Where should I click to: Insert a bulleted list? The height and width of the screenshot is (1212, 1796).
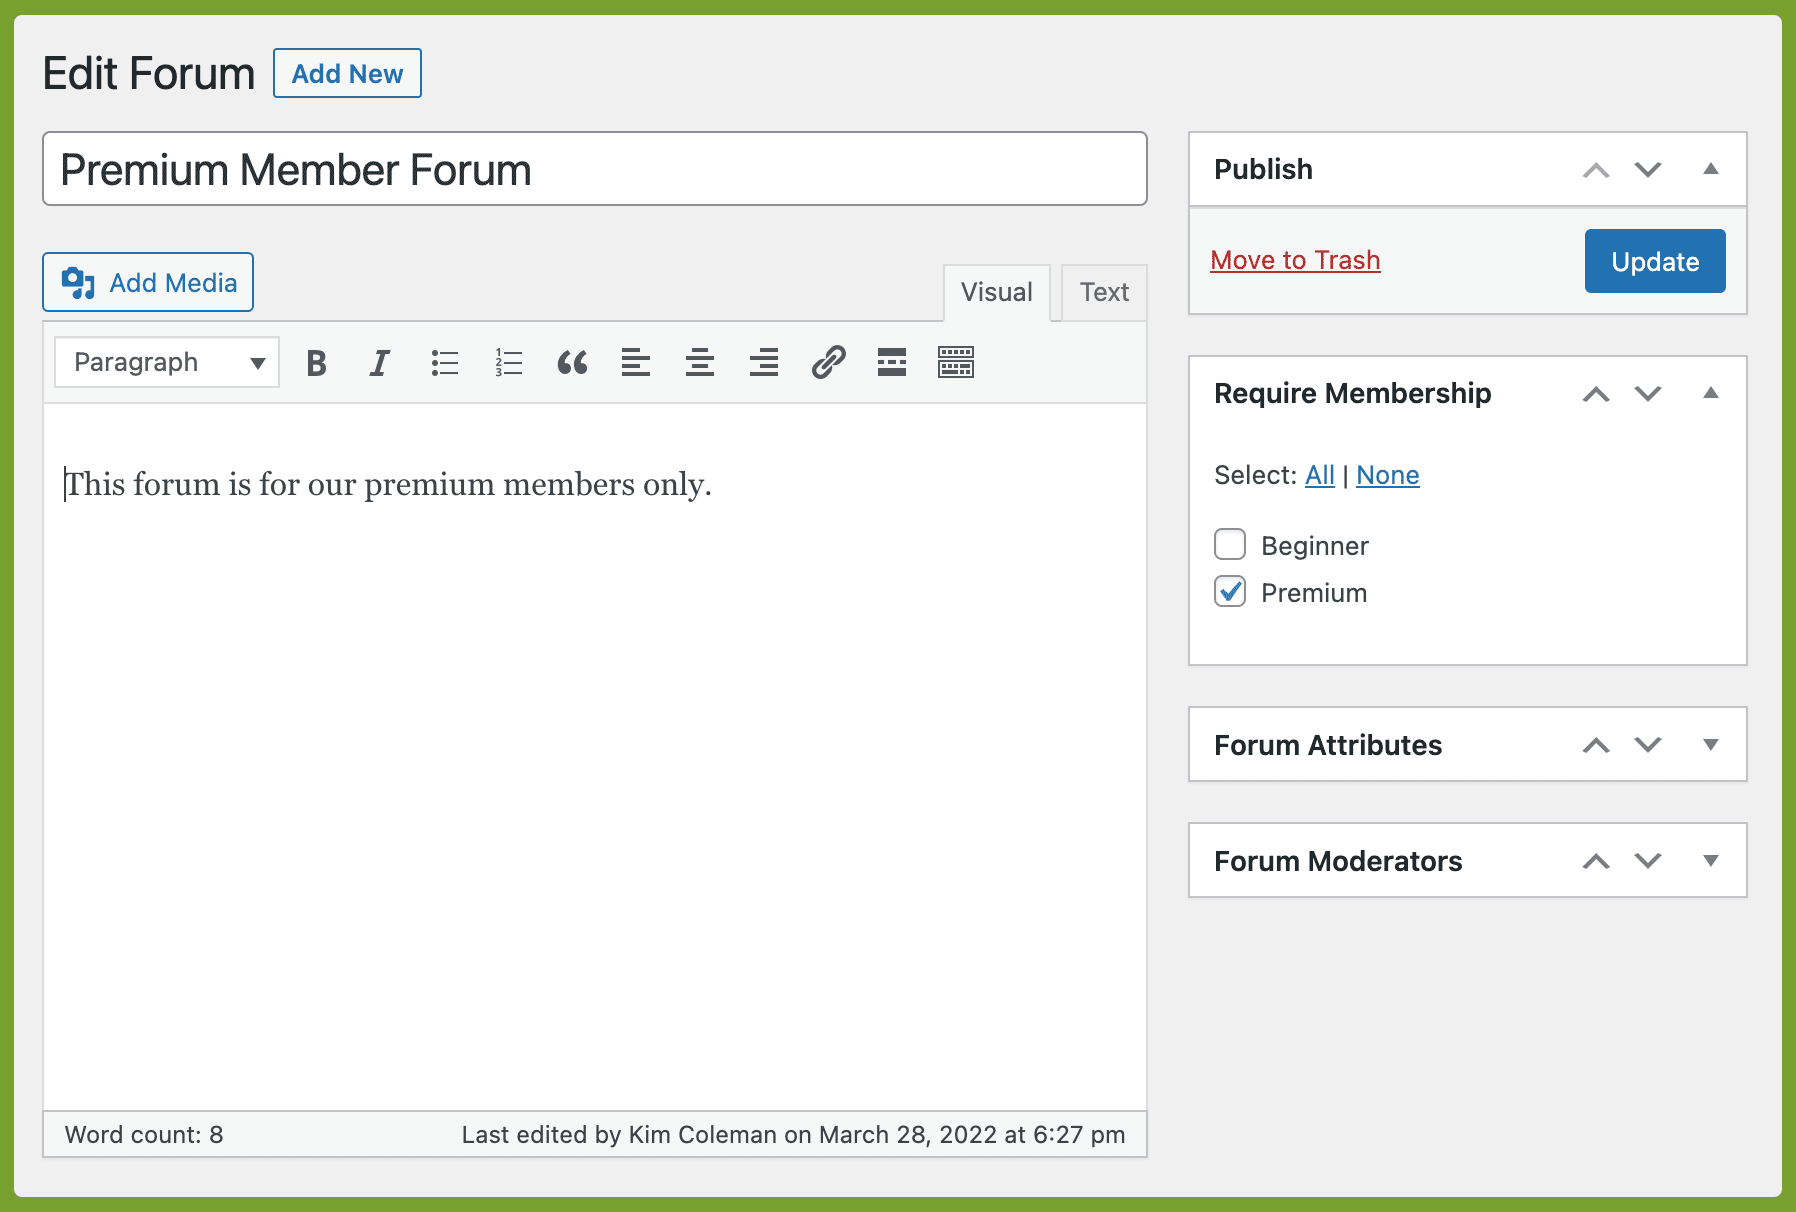[x=444, y=363]
